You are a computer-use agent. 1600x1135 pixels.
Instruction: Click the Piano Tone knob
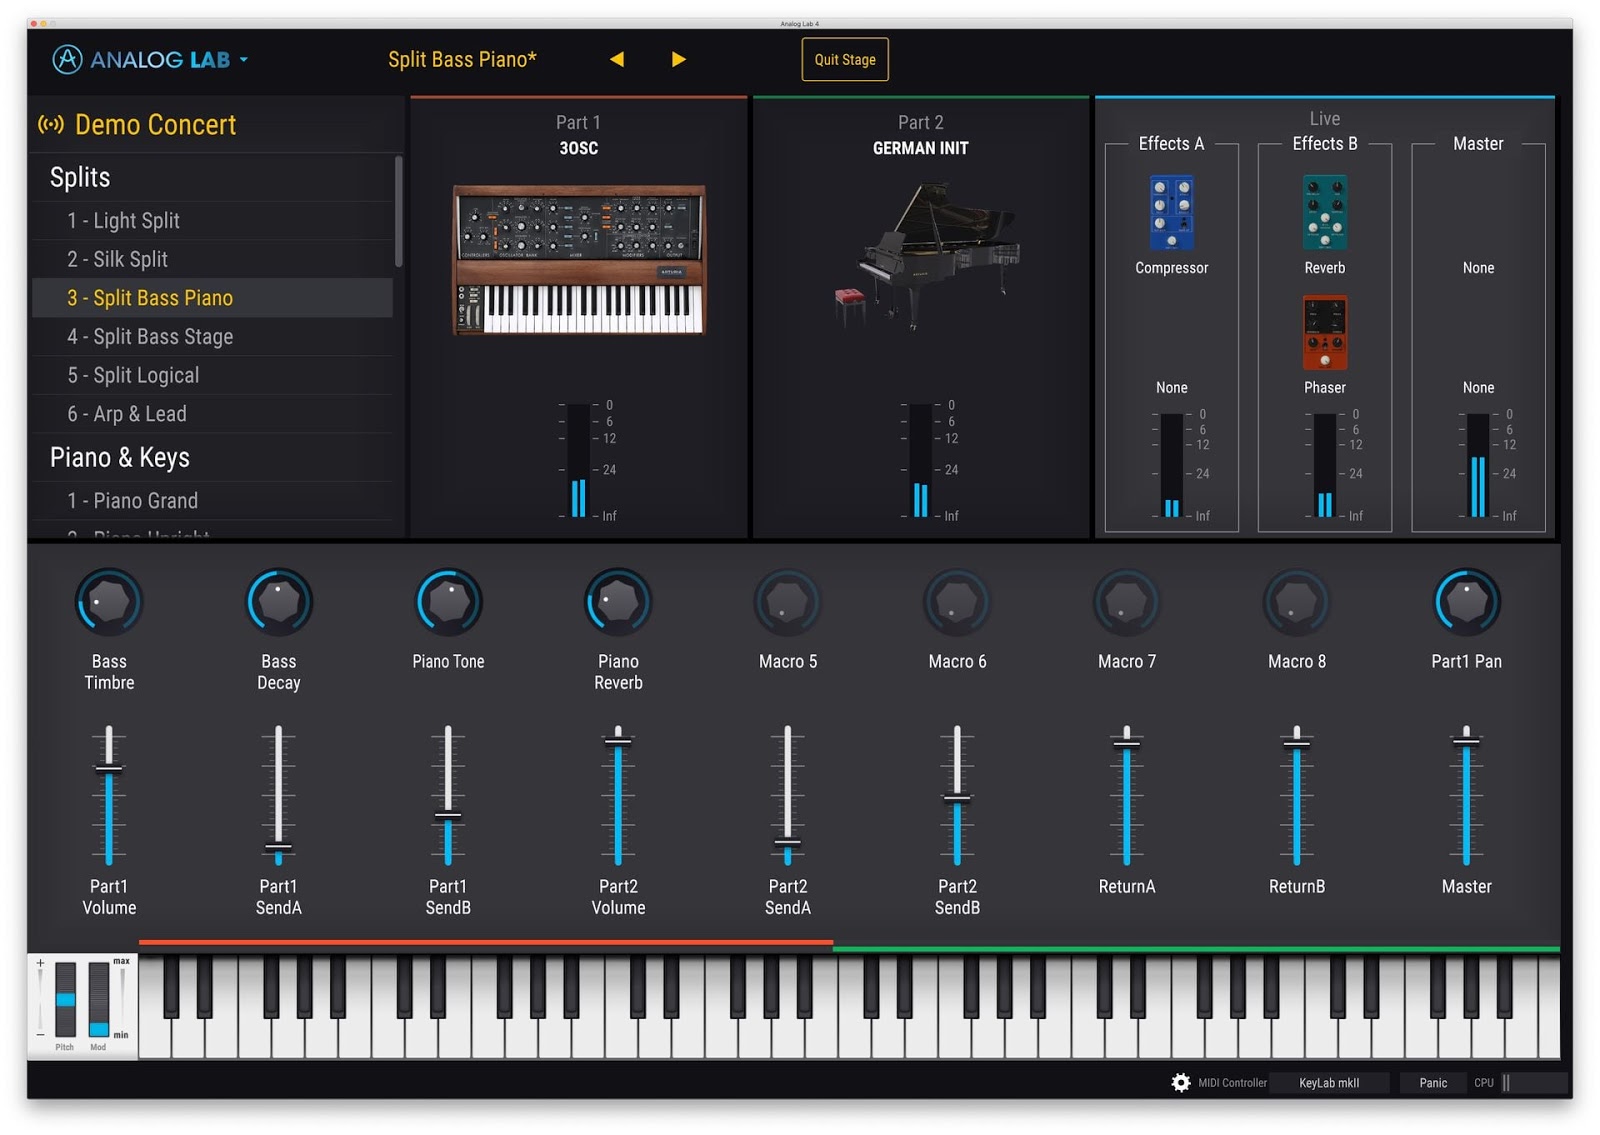448,602
